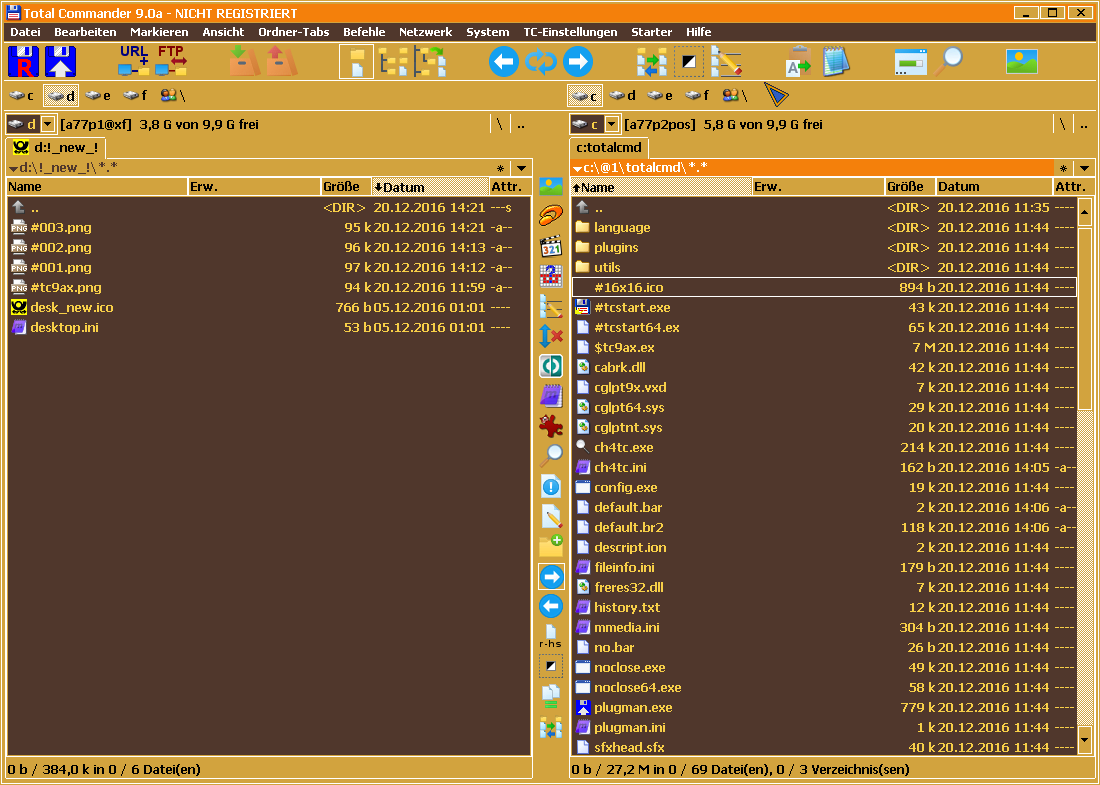This screenshot has width=1100, height=785.
Task: Sort left panel by Datum column header
Action: point(429,187)
